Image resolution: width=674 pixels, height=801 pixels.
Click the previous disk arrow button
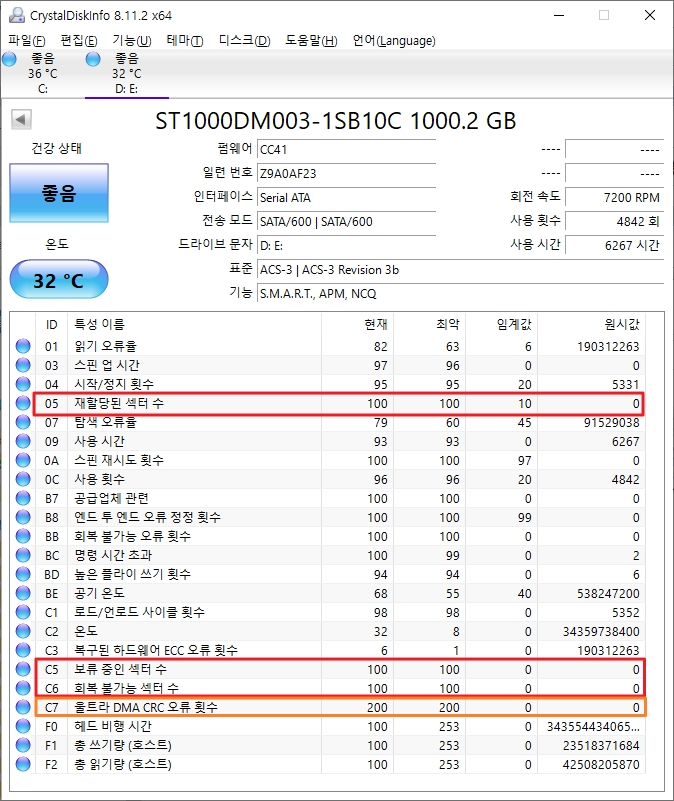pyautogui.click(x=21, y=120)
